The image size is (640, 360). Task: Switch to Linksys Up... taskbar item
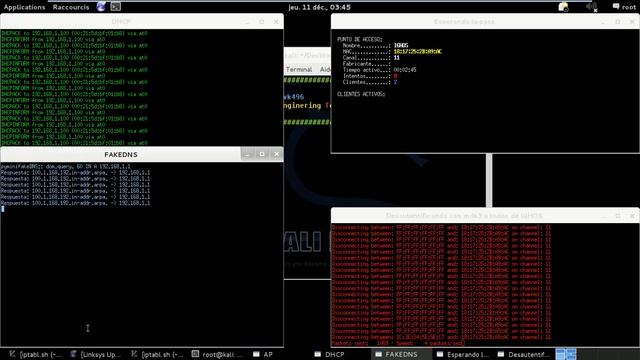pyautogui.click(x=95, y=354)
